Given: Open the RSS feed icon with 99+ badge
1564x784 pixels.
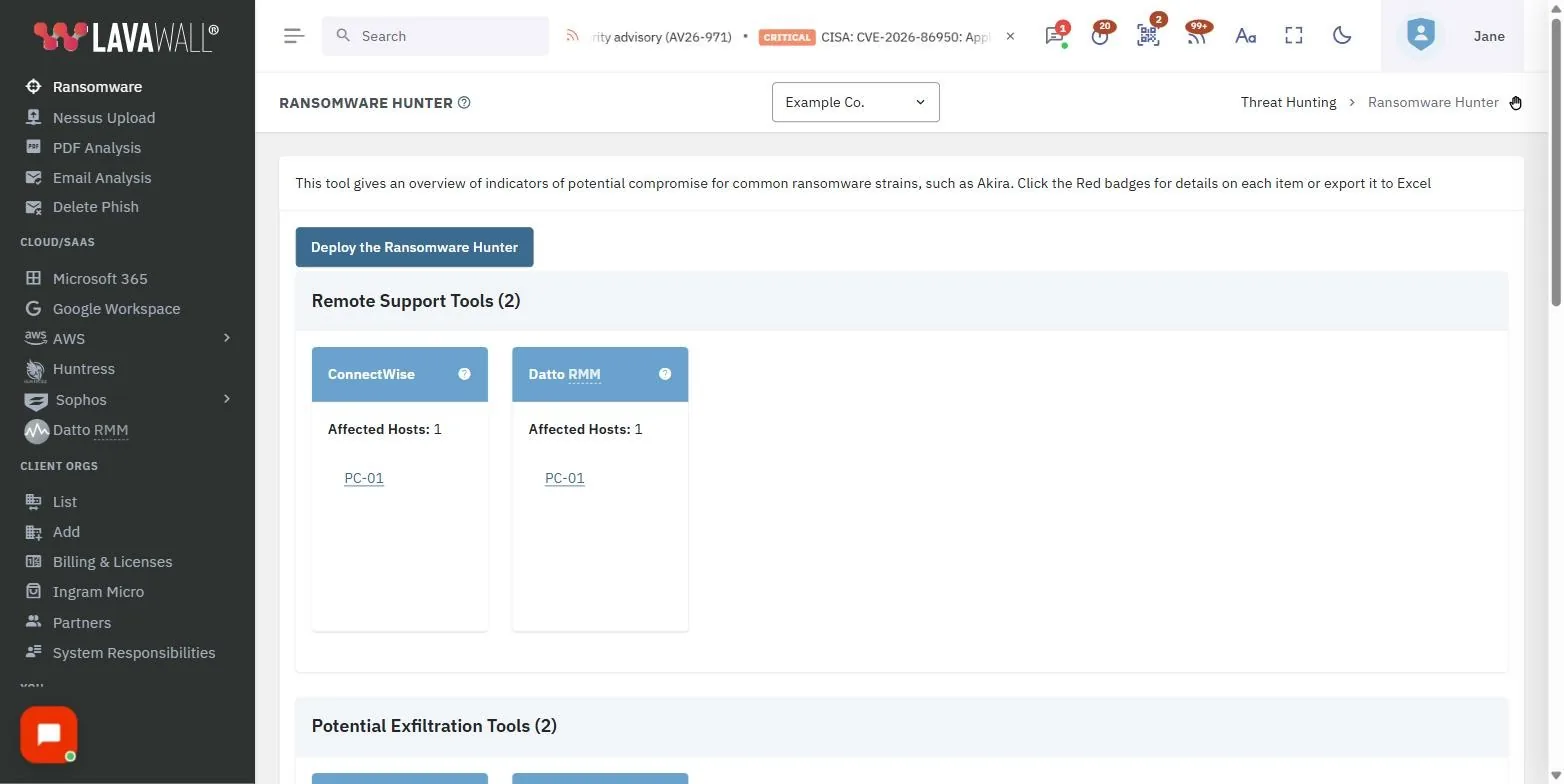Looking at the screenshot, I should pos(1196,36).
